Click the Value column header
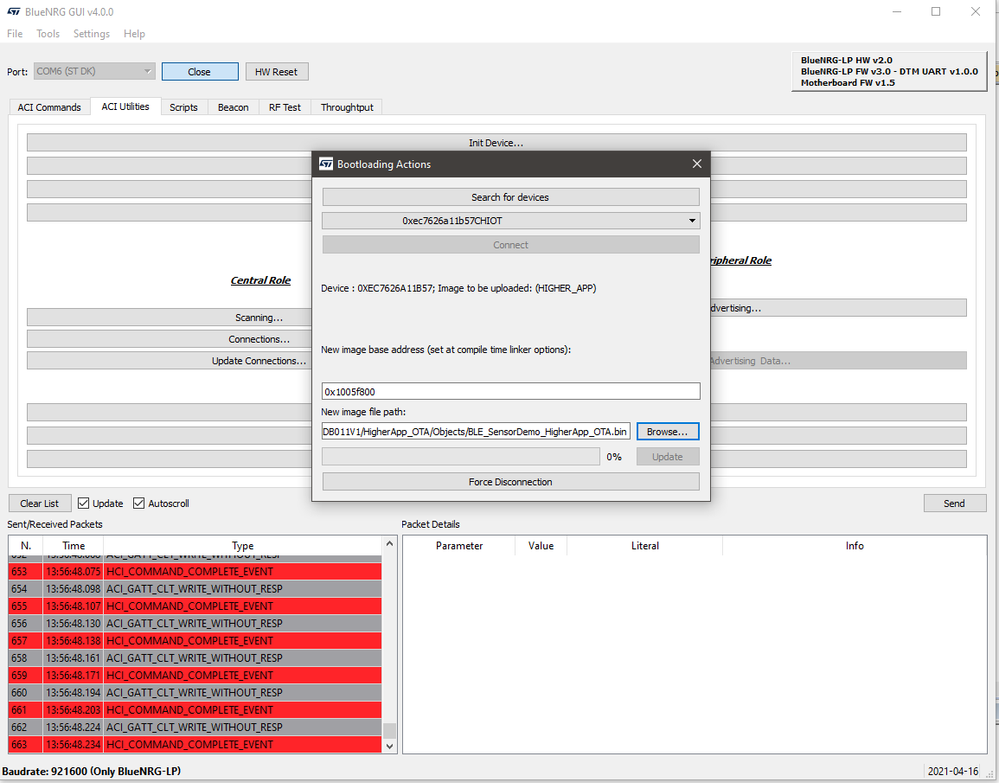 point(541,545)
